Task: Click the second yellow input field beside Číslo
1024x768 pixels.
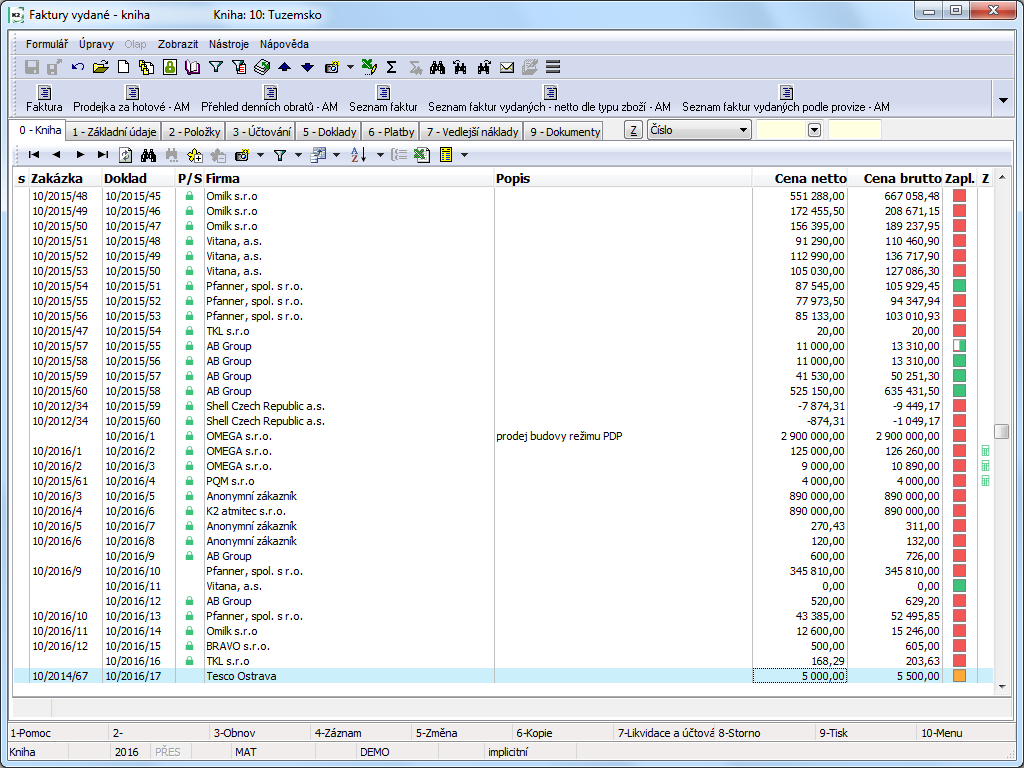Action: pyautogui.click(x=854, y=130)
